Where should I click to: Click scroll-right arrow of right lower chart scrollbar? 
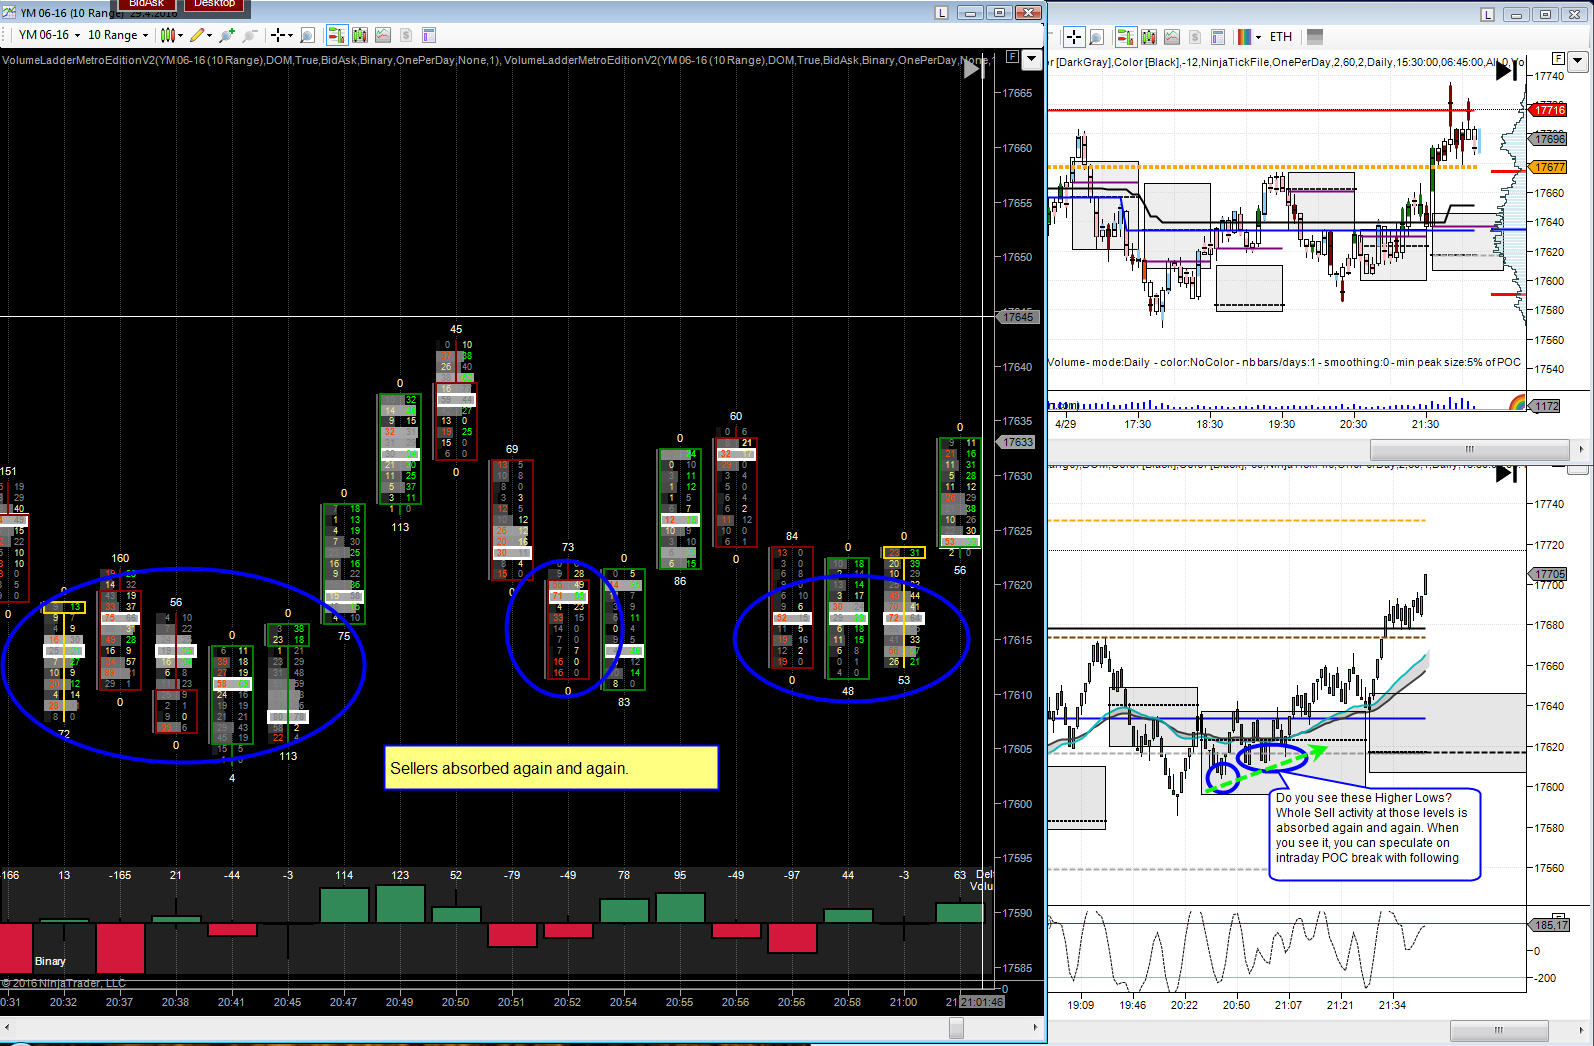(1581, 1030)
